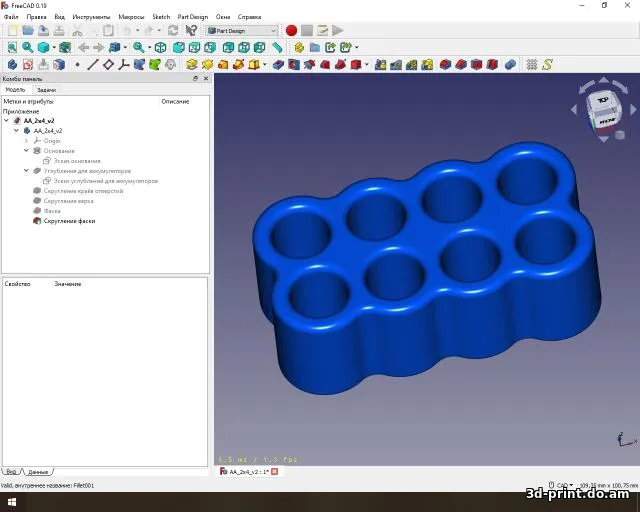Click the Fit Selection magnifier icon

click(28, 47)
